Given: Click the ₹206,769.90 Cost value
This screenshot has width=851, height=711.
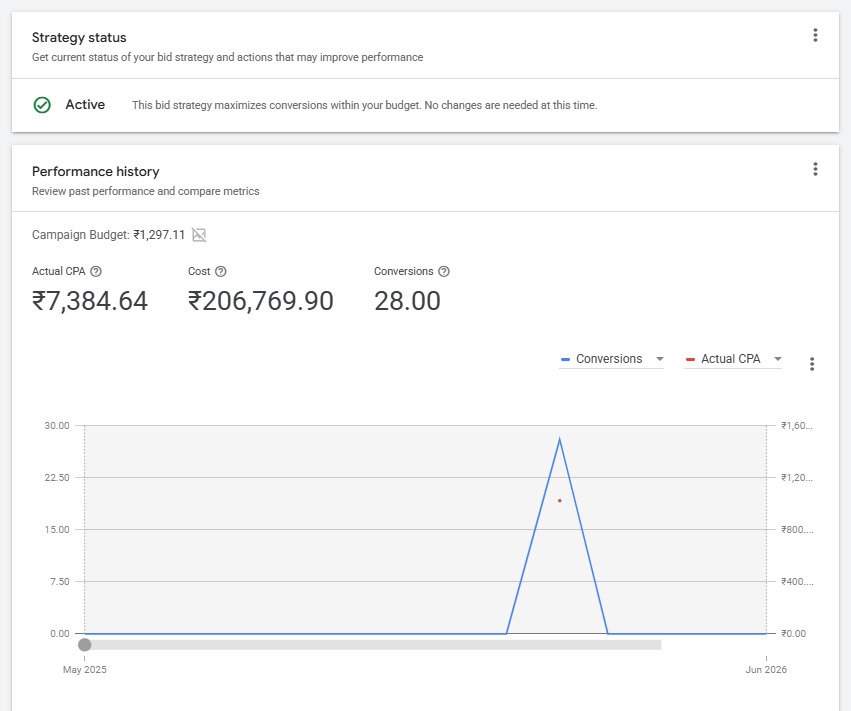Looking at the screenshot, I should pos(261,301).
